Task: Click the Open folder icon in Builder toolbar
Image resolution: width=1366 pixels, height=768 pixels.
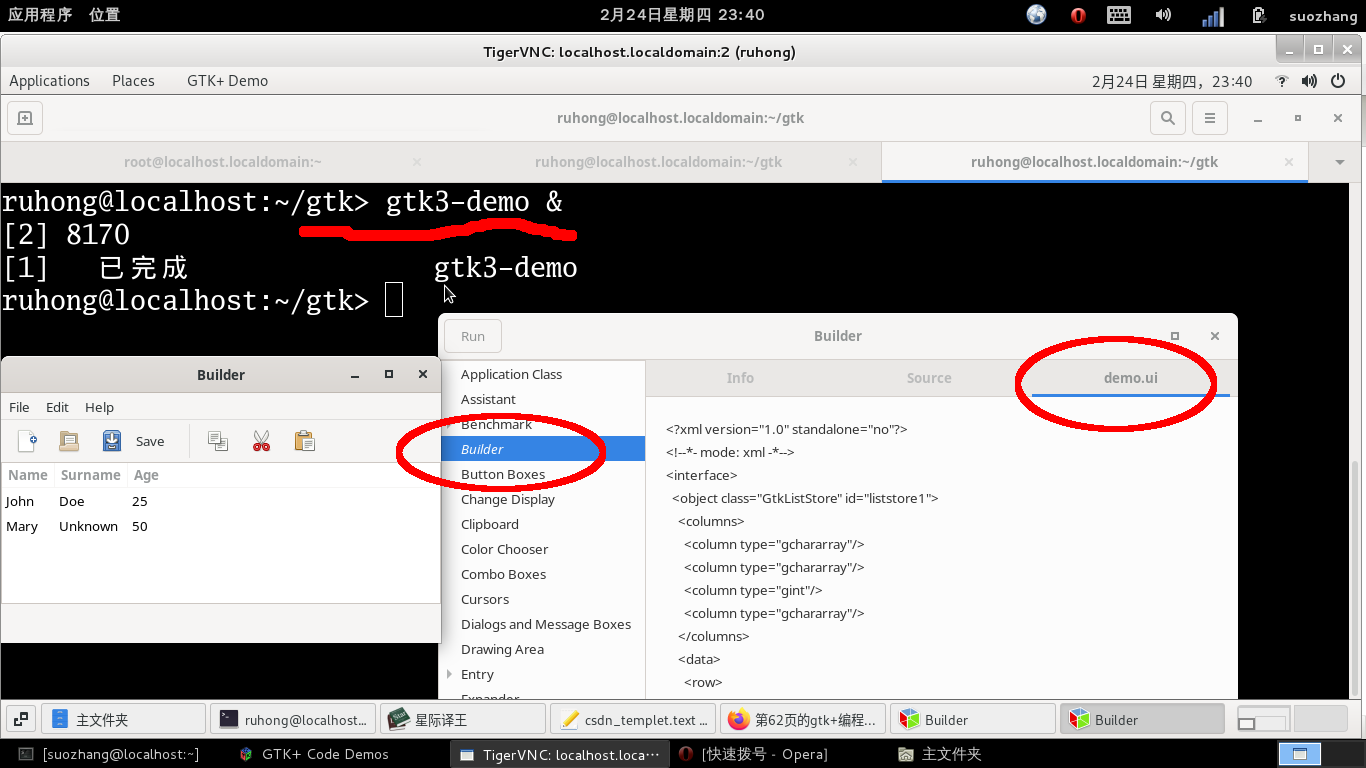Action: [x=69, y=441]
